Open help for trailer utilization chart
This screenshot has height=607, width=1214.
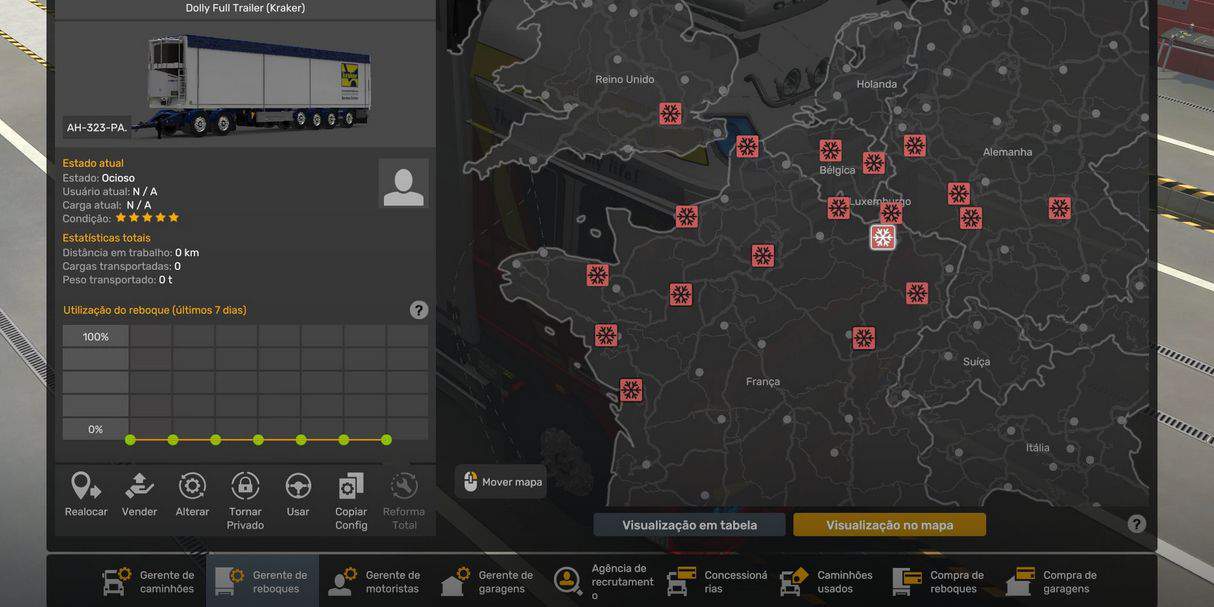click(x=419, y=310)
